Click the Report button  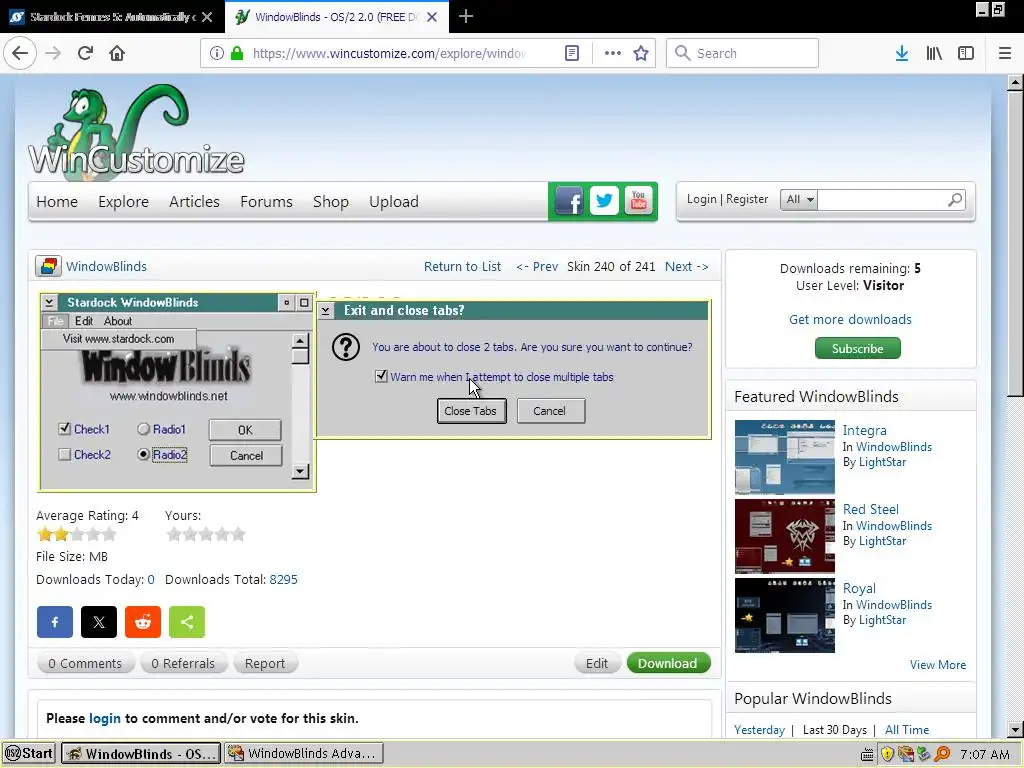[x=264, y=664]
